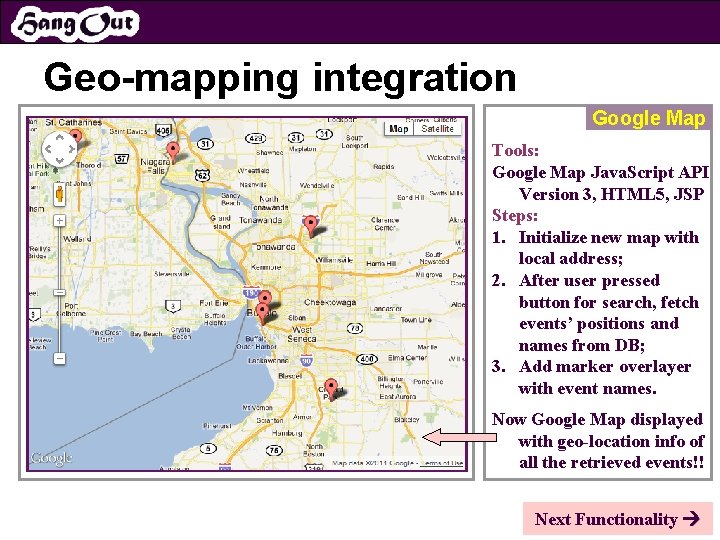Click the Next Functionality button
This screenshot has height=540, width=720.
[618, 519]
